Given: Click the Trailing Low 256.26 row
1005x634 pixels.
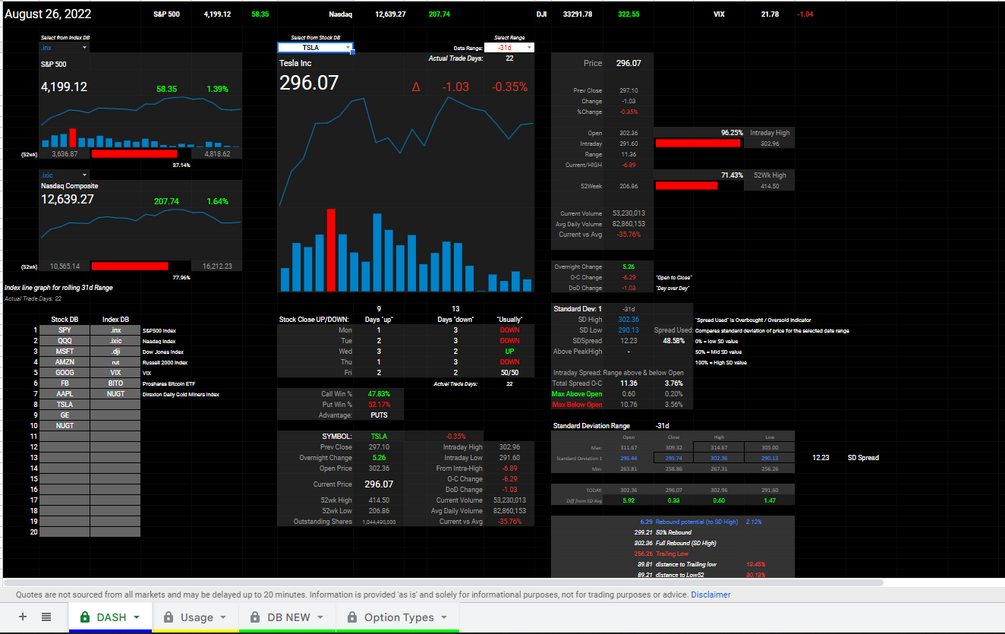Looking at the screenshot, I should click(x=662, y=554).
